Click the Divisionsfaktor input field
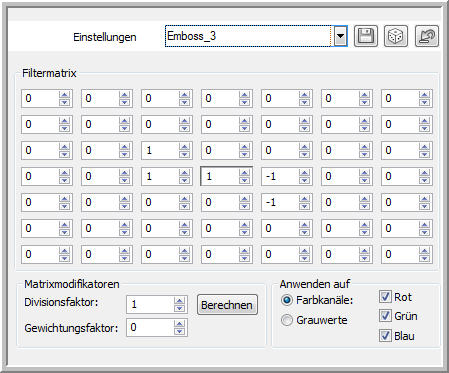The width and height of the screenshot is (449, 373). point(150,304)
